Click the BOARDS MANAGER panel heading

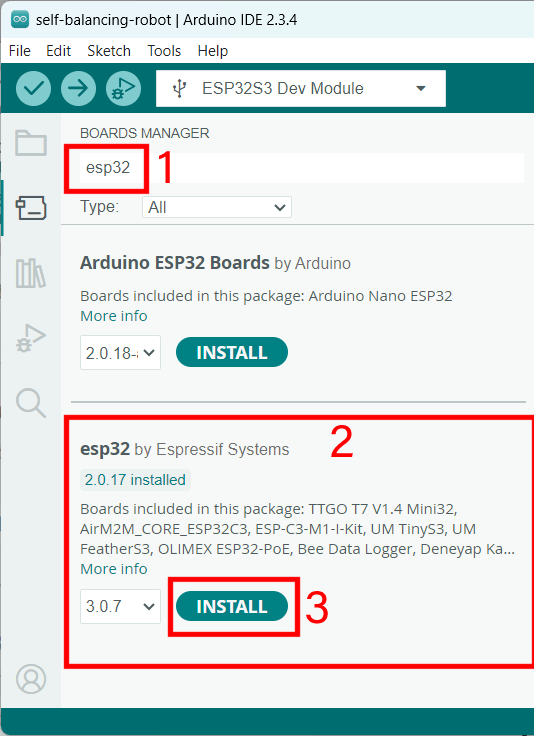(145, 133)
